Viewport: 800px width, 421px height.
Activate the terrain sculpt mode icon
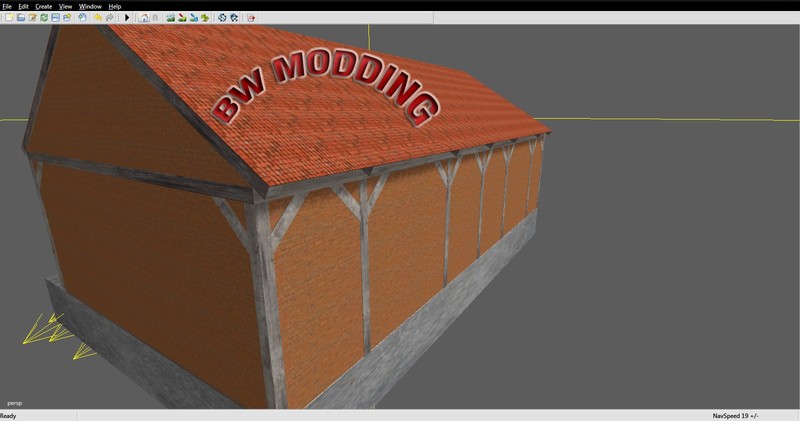pyautogui.click(x=171, y=17)
